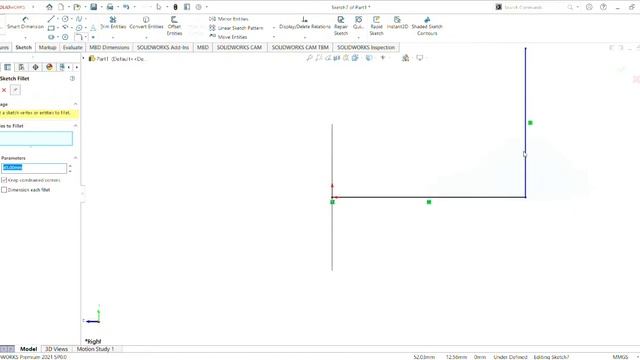Select the Smart Dimension tool

pyautogui.click(x=25, y=23)
